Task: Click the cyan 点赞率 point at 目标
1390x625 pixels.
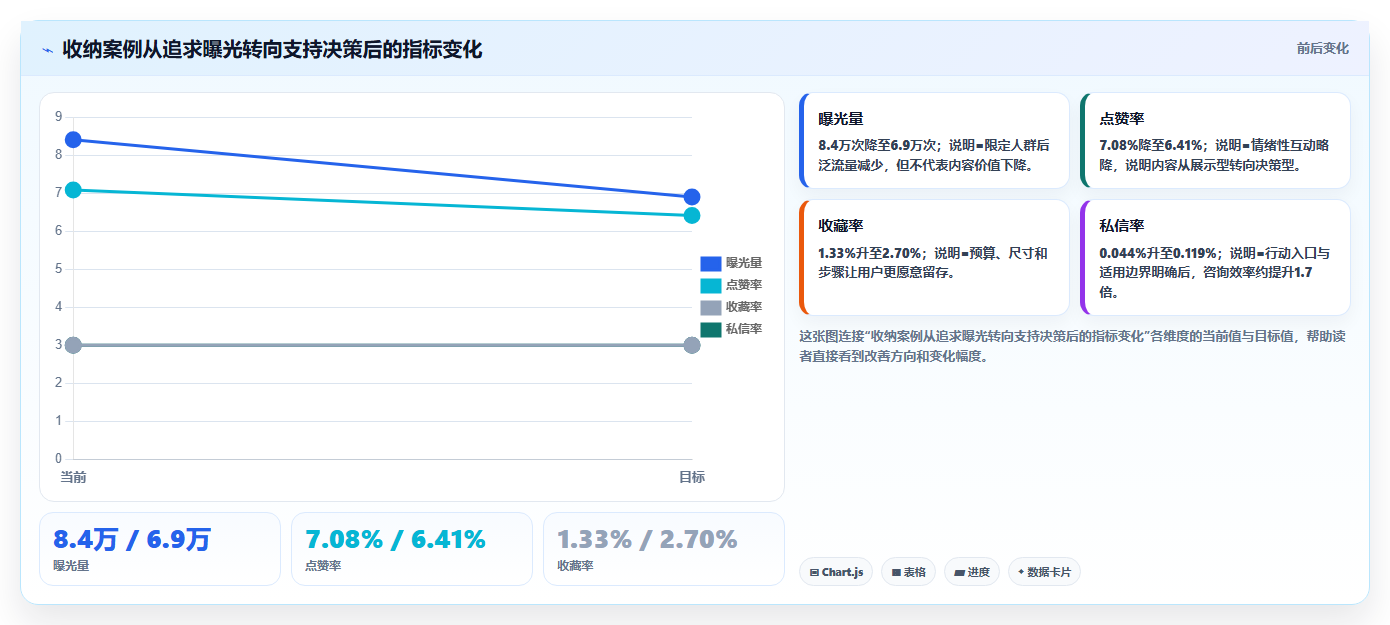Action: pos(692,215)
